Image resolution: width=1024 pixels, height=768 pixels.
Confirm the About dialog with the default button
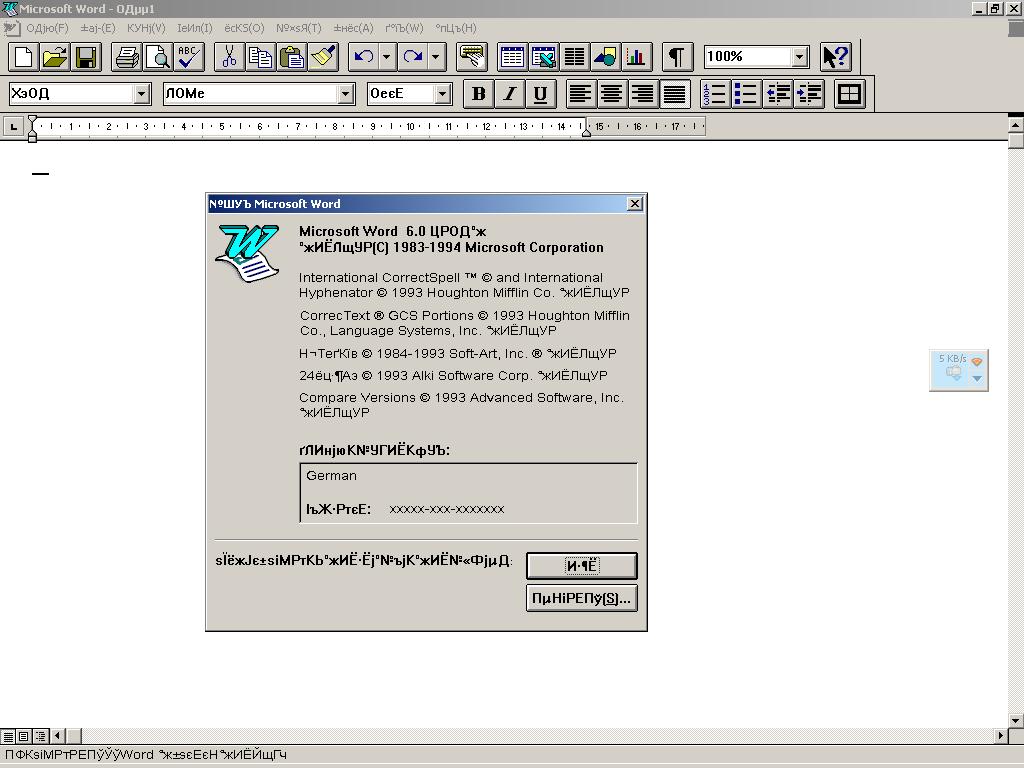click(581, 566)
